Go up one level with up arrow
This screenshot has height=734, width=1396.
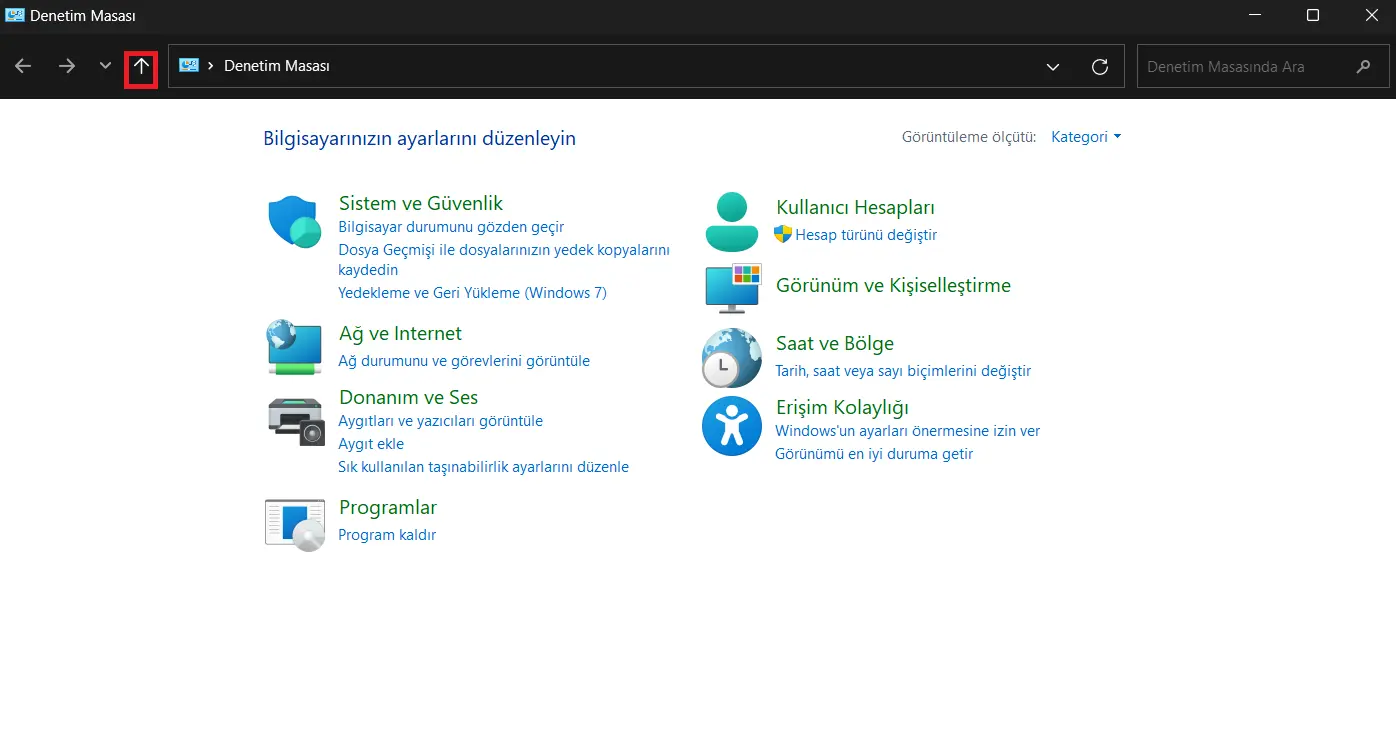141,67
